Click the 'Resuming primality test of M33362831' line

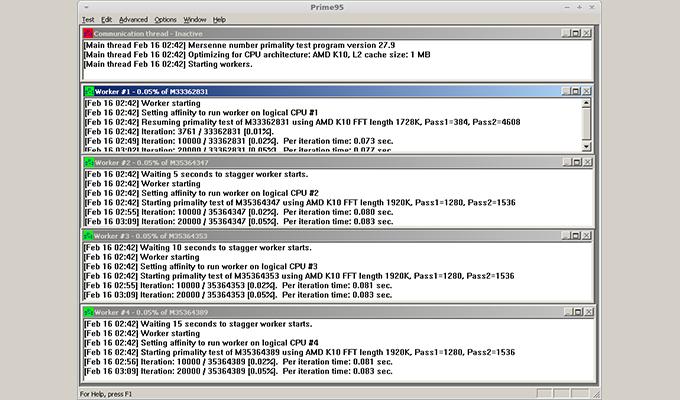click(x=302, y=122)
